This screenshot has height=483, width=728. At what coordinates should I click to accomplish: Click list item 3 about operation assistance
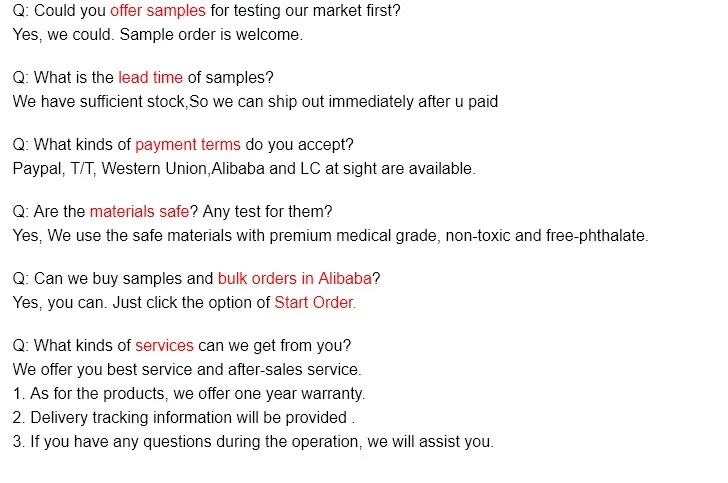point(253,441)
